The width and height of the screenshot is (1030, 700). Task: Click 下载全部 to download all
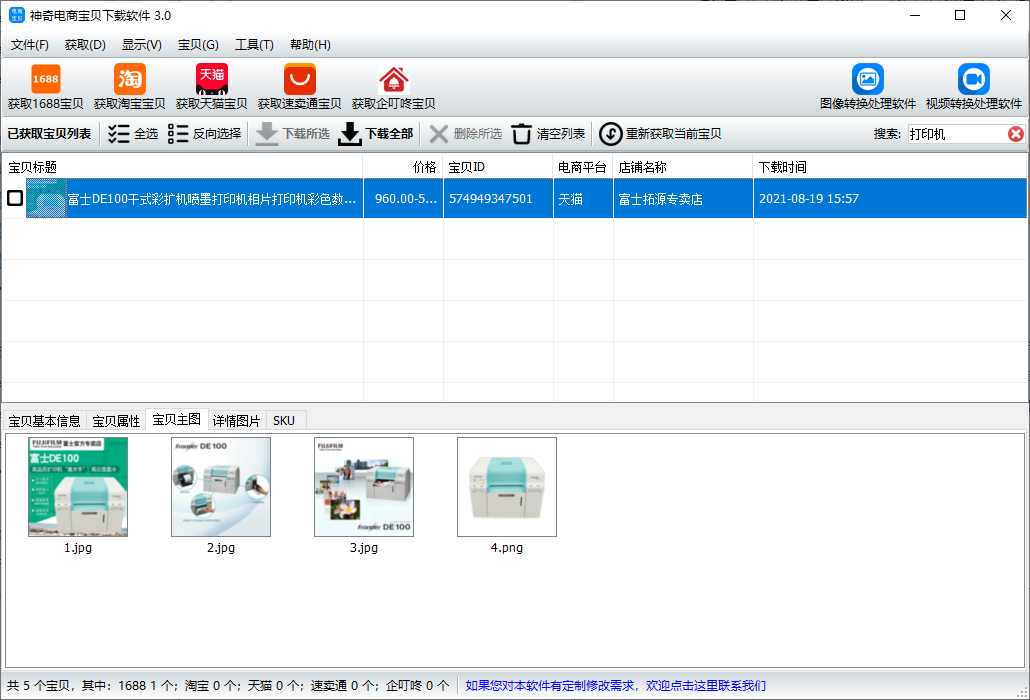tap(376, 134)
